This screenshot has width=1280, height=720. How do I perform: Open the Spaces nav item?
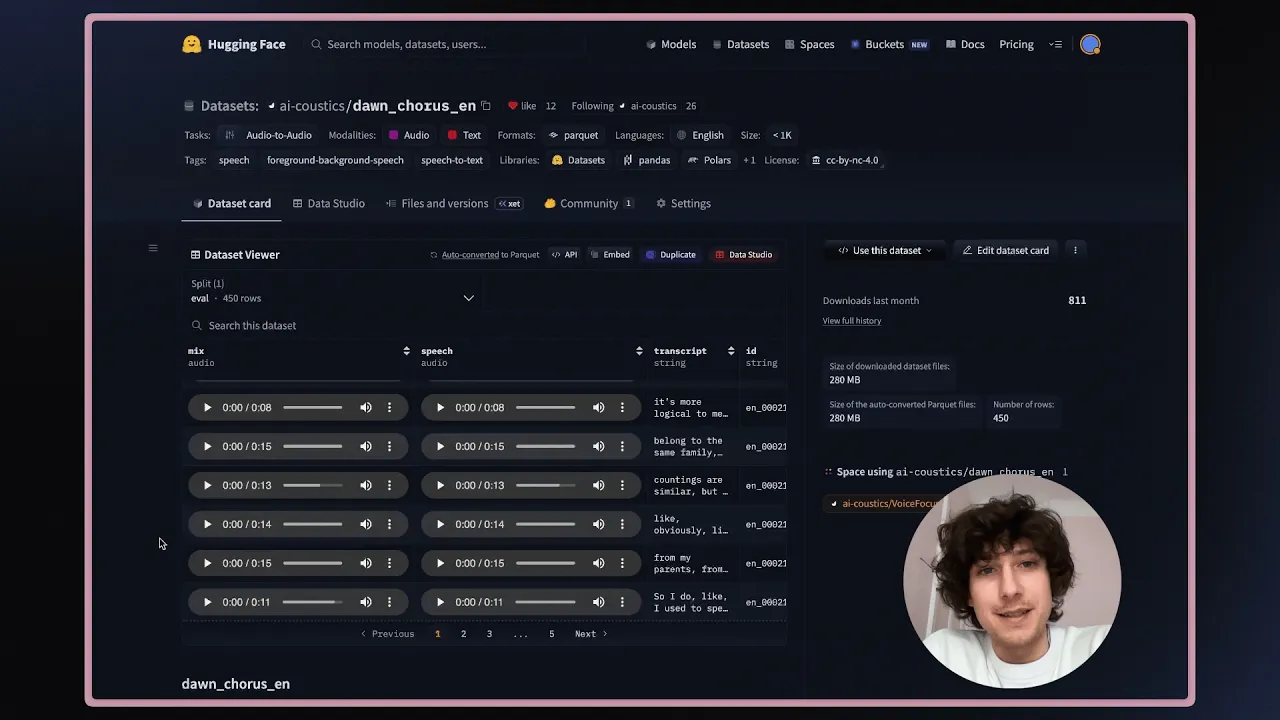810,44
